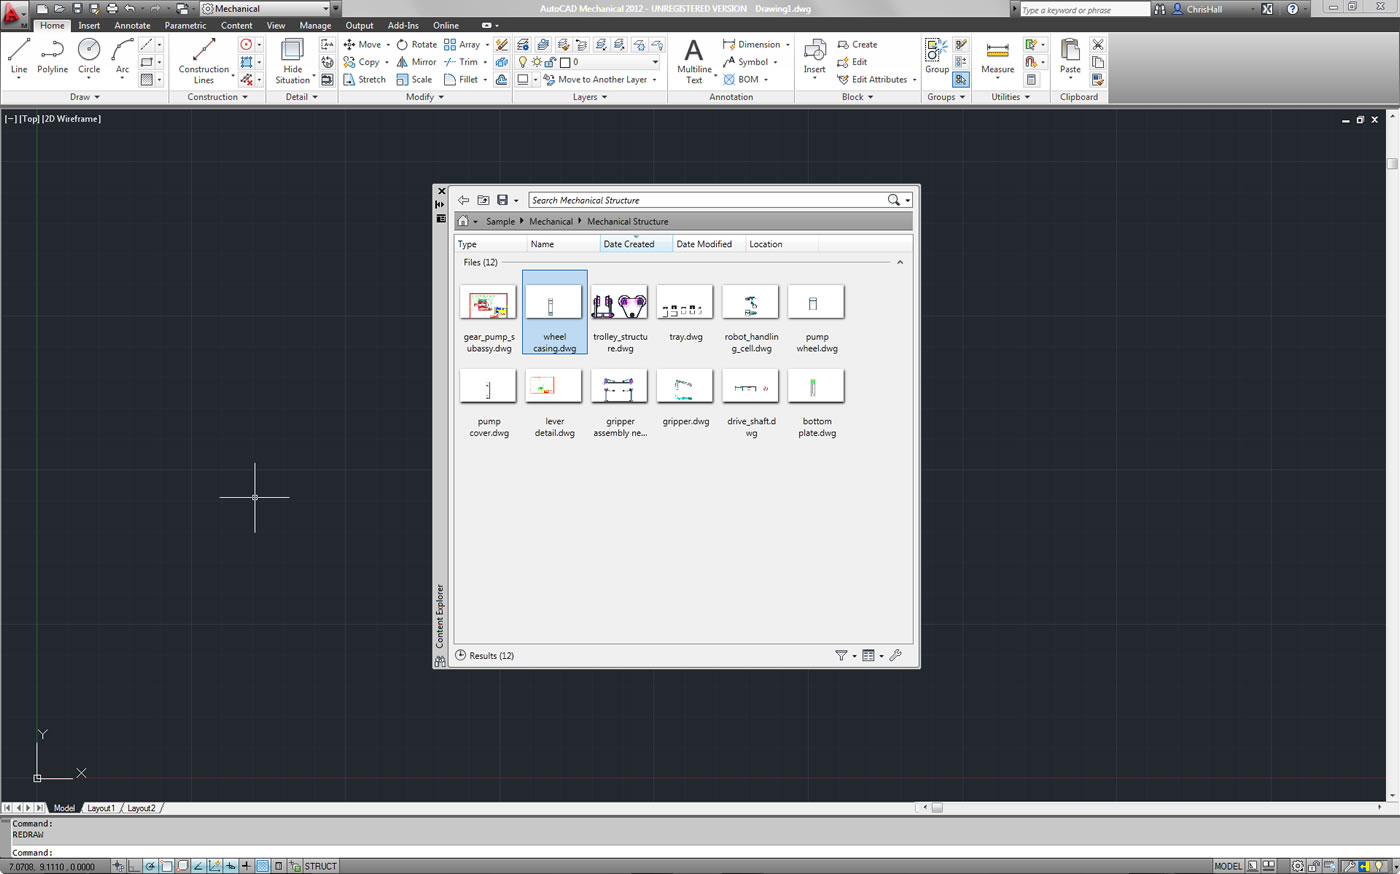Screen dimensions: 1400x874
Task: Toggle layer freeze sun icon
Action: [x=536, y=62]
